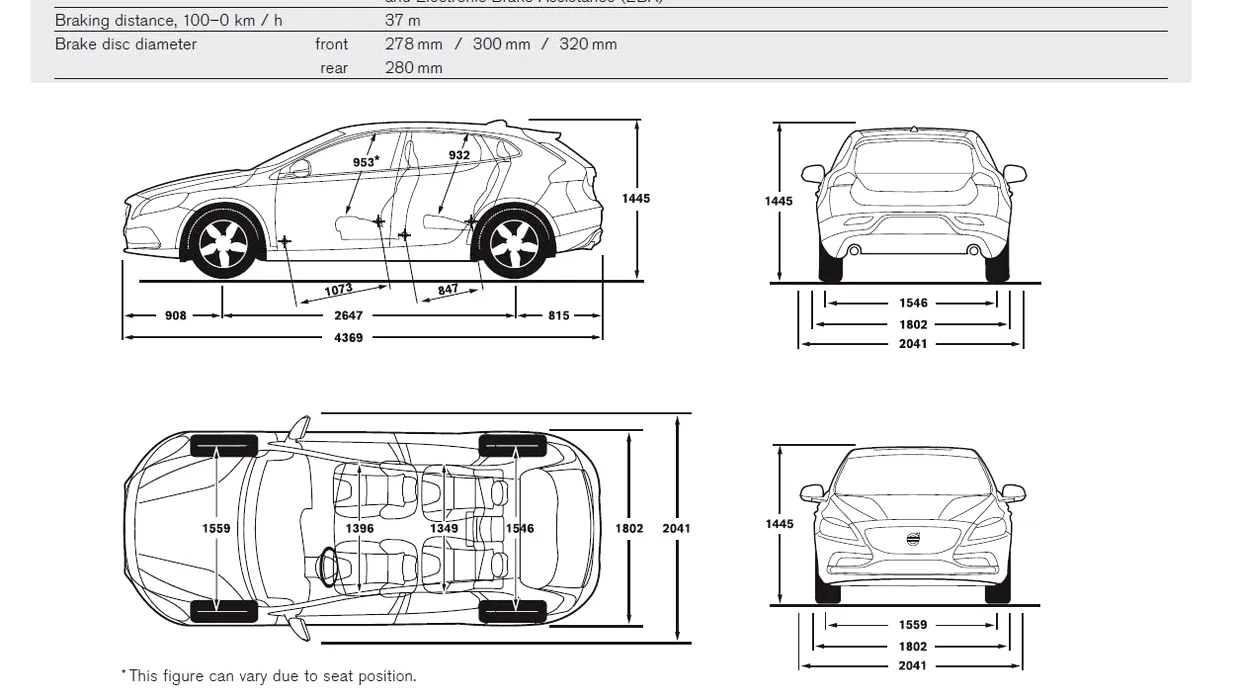Image resolution: width=1239 pixels, height=700 pixels.
Task: Select the "front" brake disc label
Action: (x=332, y=44)
